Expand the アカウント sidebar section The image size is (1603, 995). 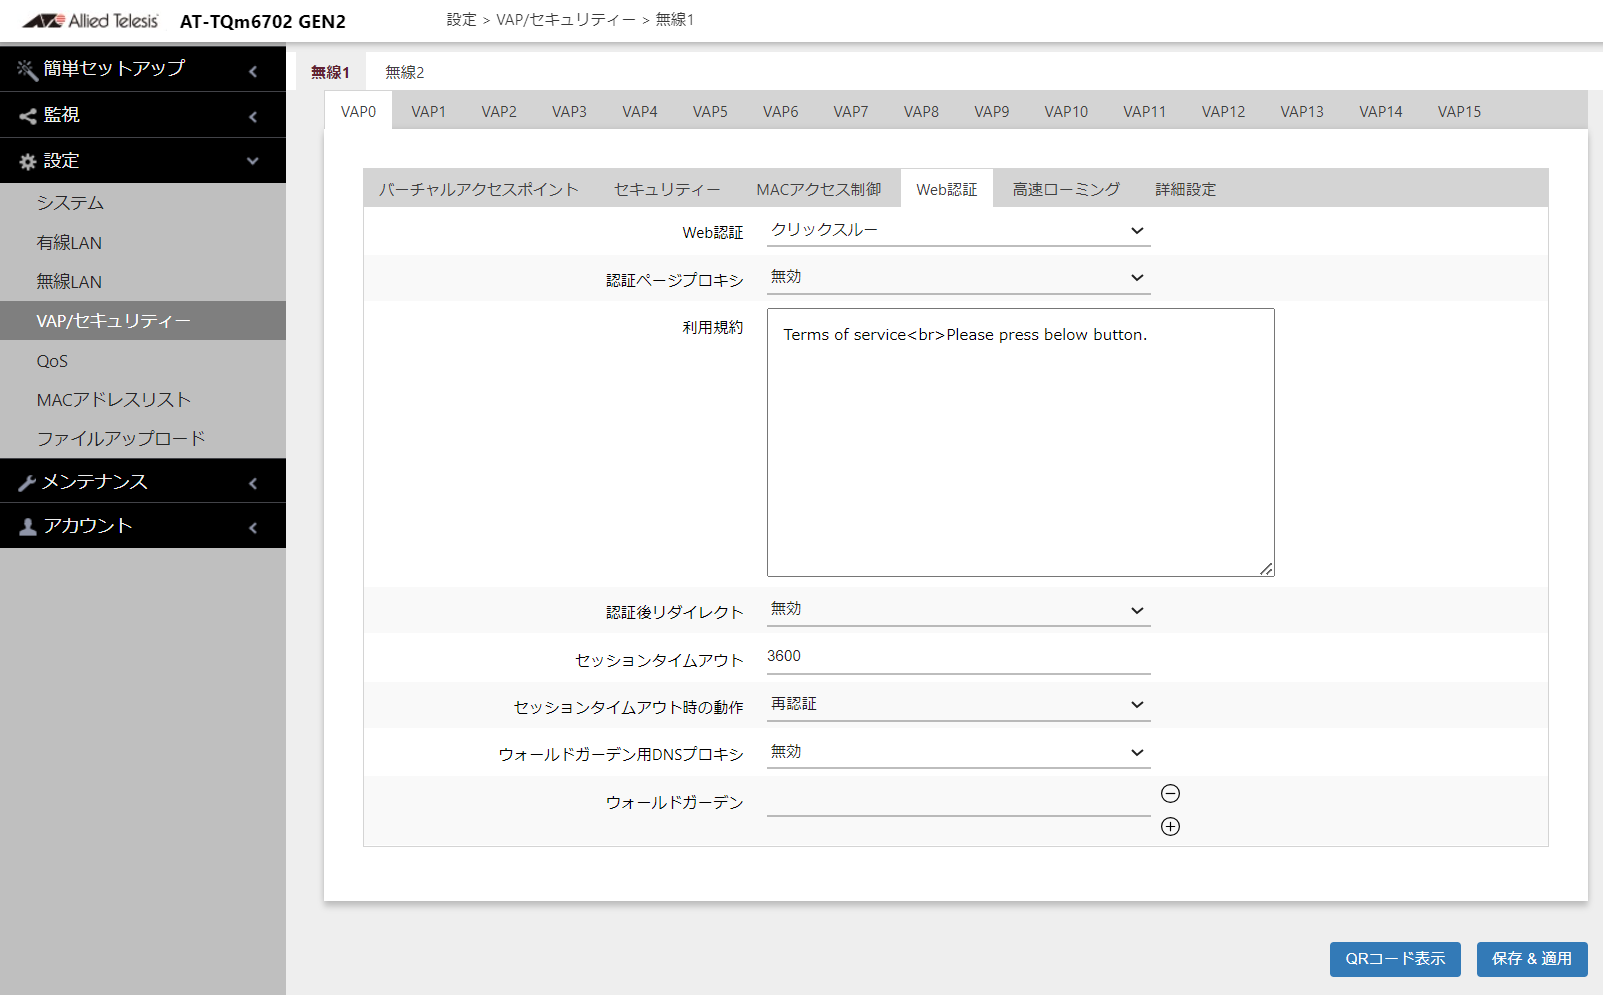coord(253,525)
